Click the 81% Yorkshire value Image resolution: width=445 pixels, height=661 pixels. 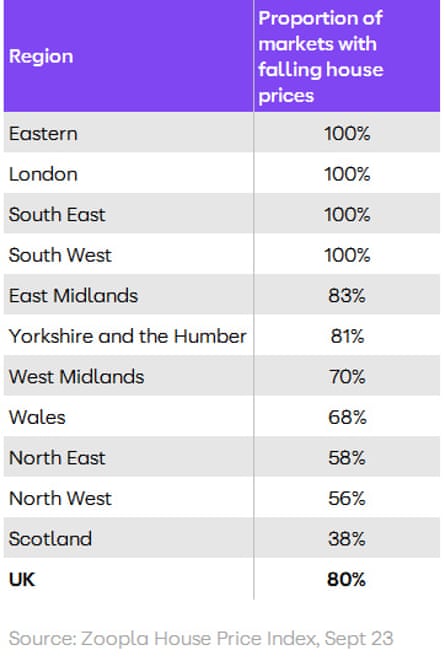coord(347,336)
